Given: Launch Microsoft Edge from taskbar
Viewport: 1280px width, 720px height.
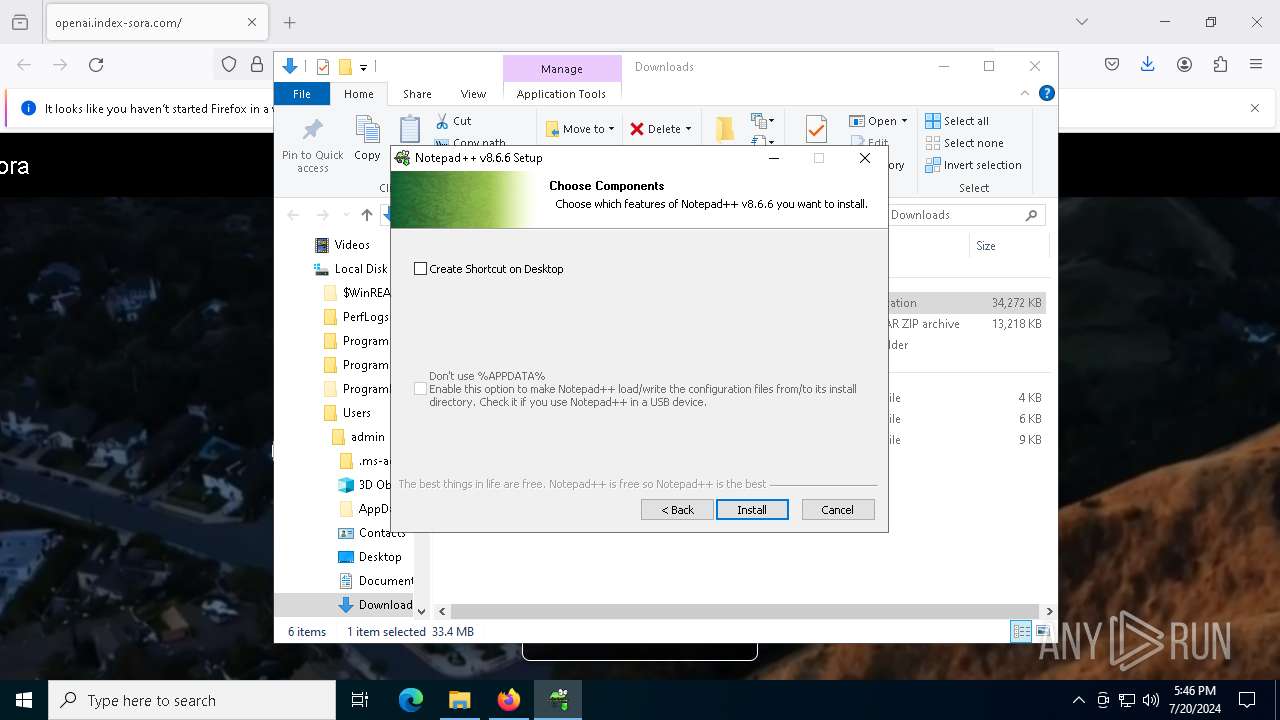Looking at the screenshot, I should tap(411, 700).
